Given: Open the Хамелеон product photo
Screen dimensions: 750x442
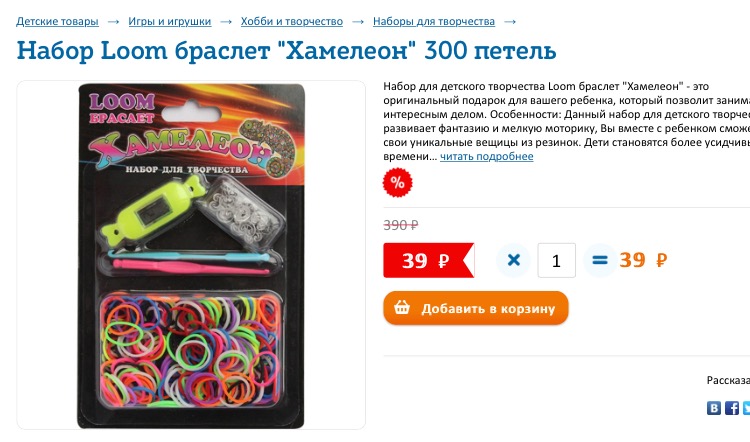Looking at the screenshot, I should click(x=191, y=255).
